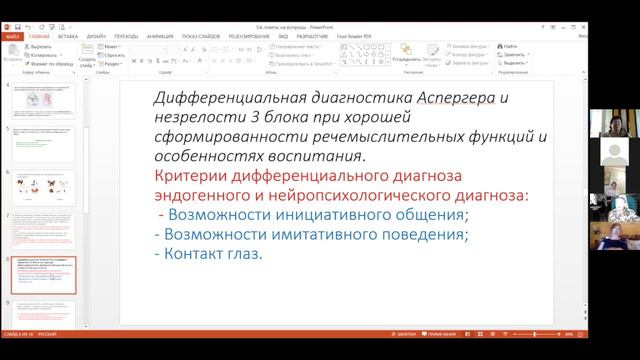Collapse the ribbon arrow

(583, 72)
